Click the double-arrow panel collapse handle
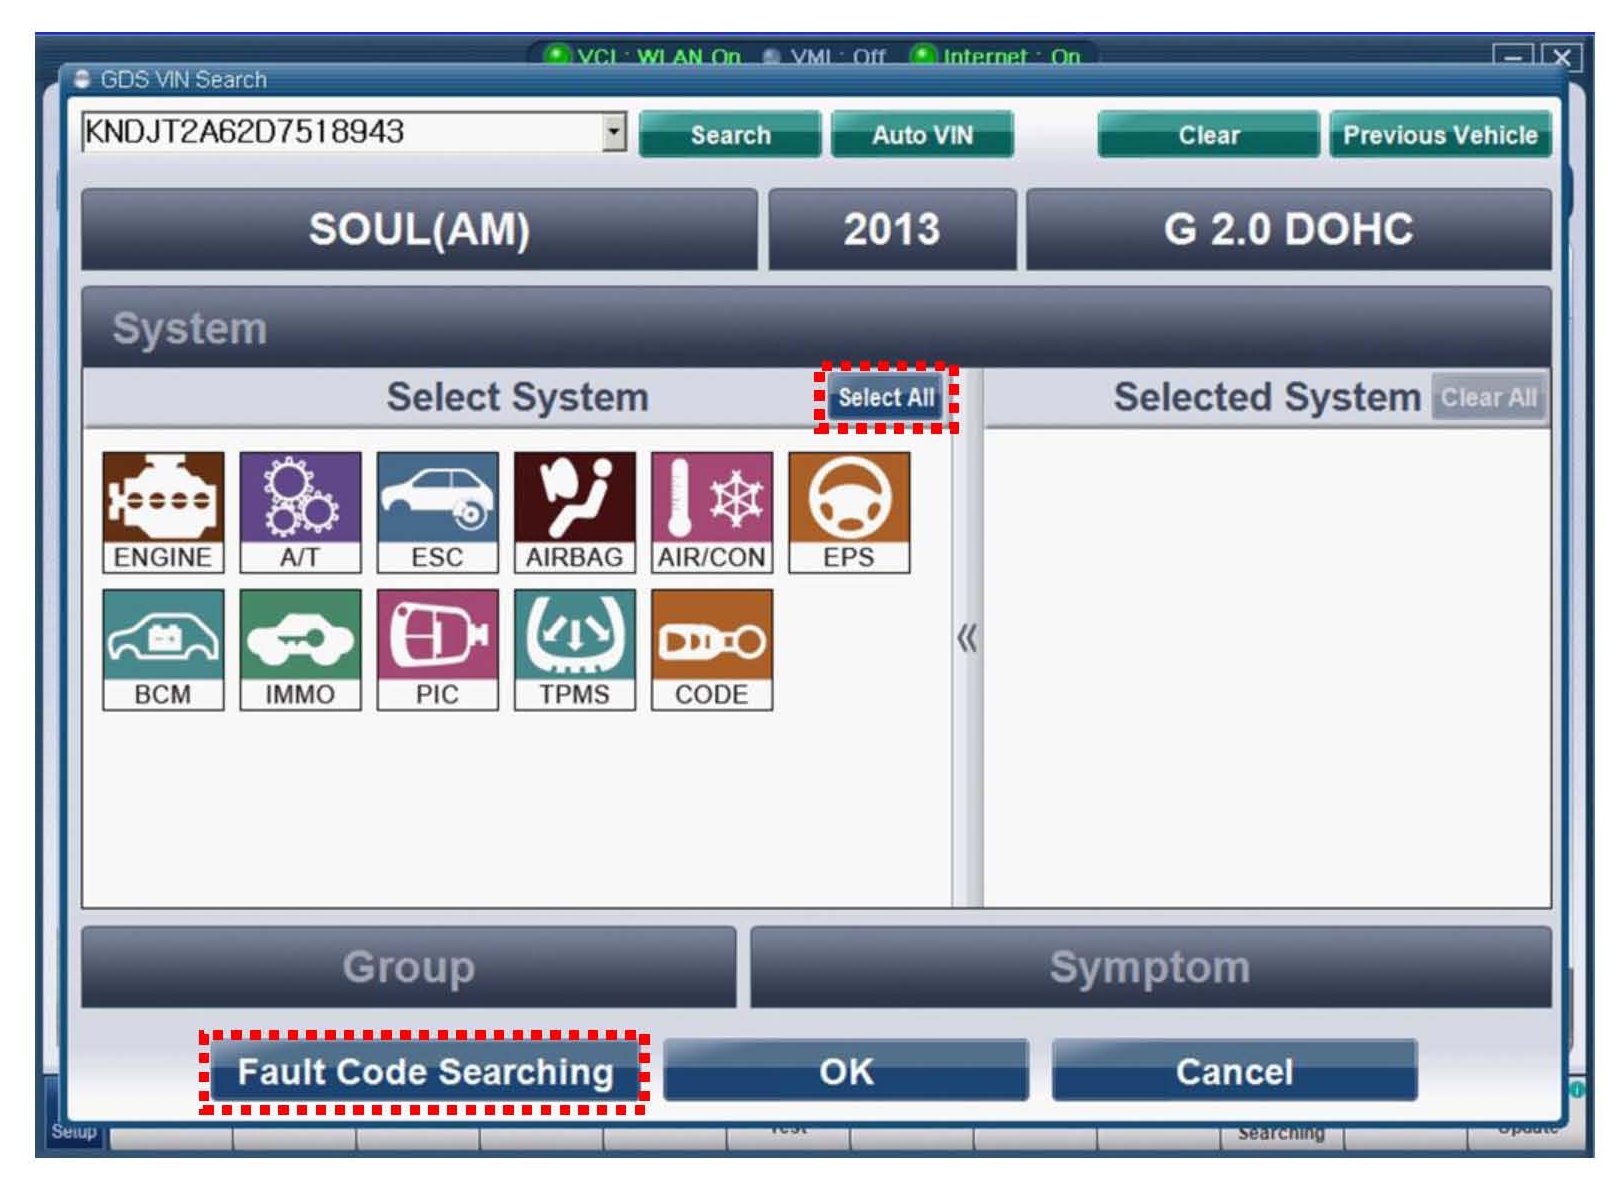This screenshot has width=1617, height=1181. [966, 638]
